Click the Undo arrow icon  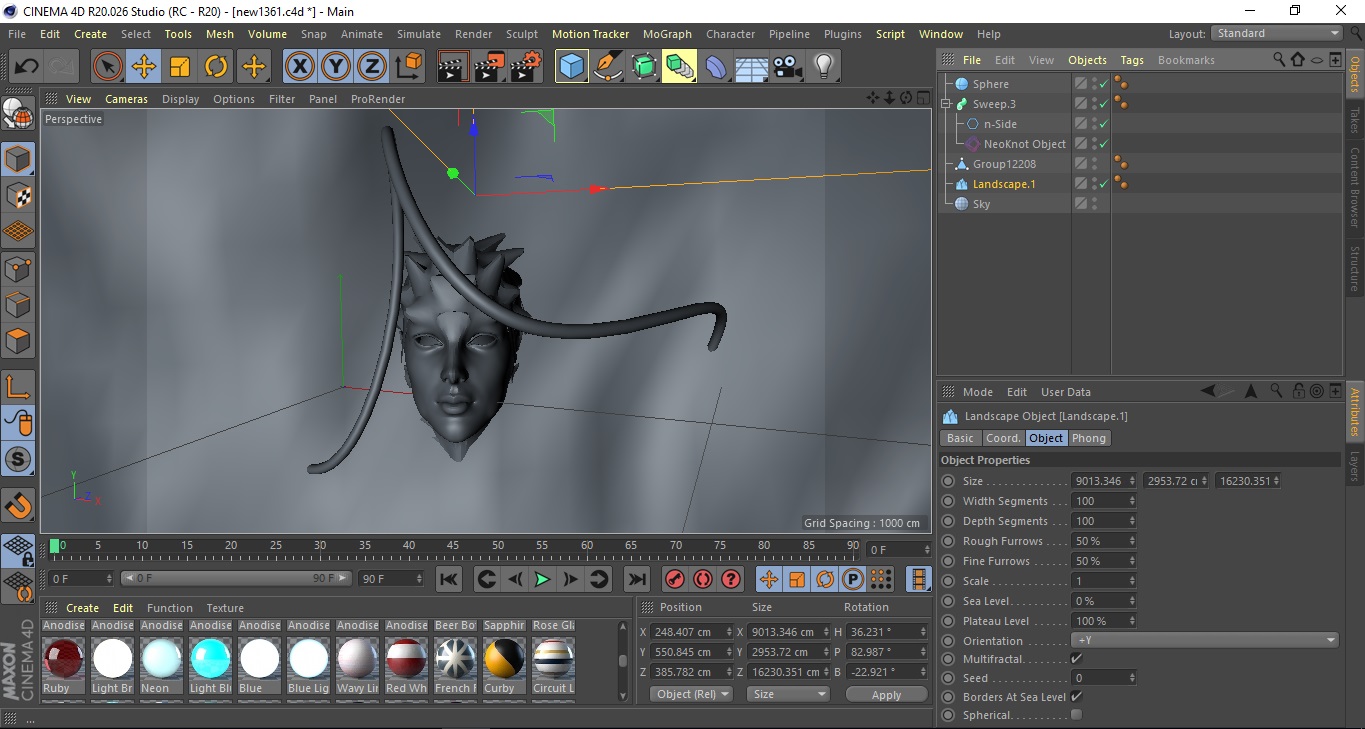pos(26,67)
